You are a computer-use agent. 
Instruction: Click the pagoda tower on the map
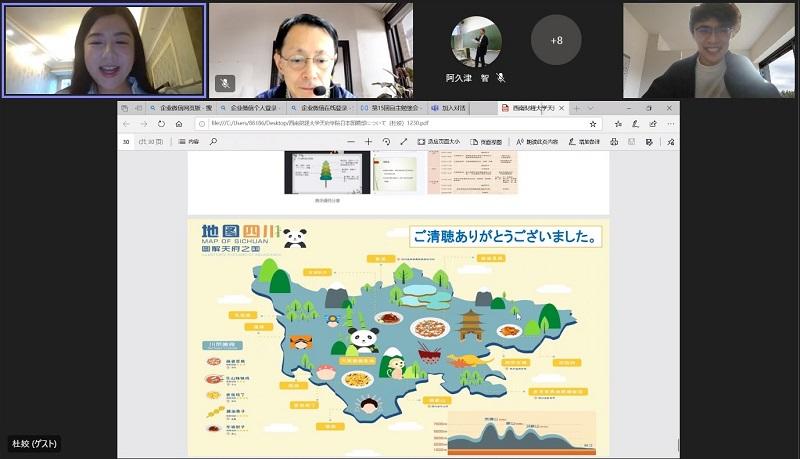pos(471,324)
